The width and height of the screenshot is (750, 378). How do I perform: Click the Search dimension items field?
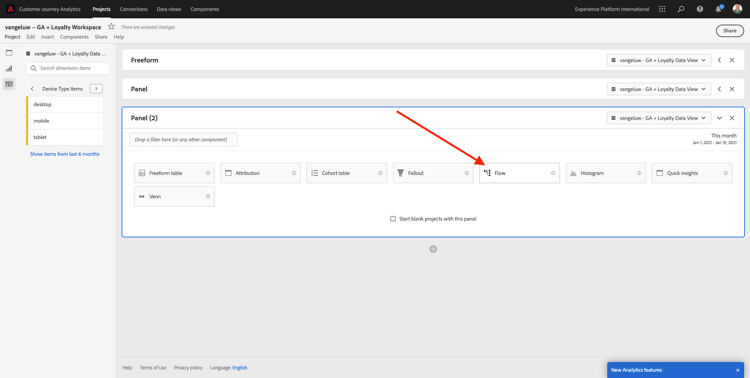click(x=67, y=68)
